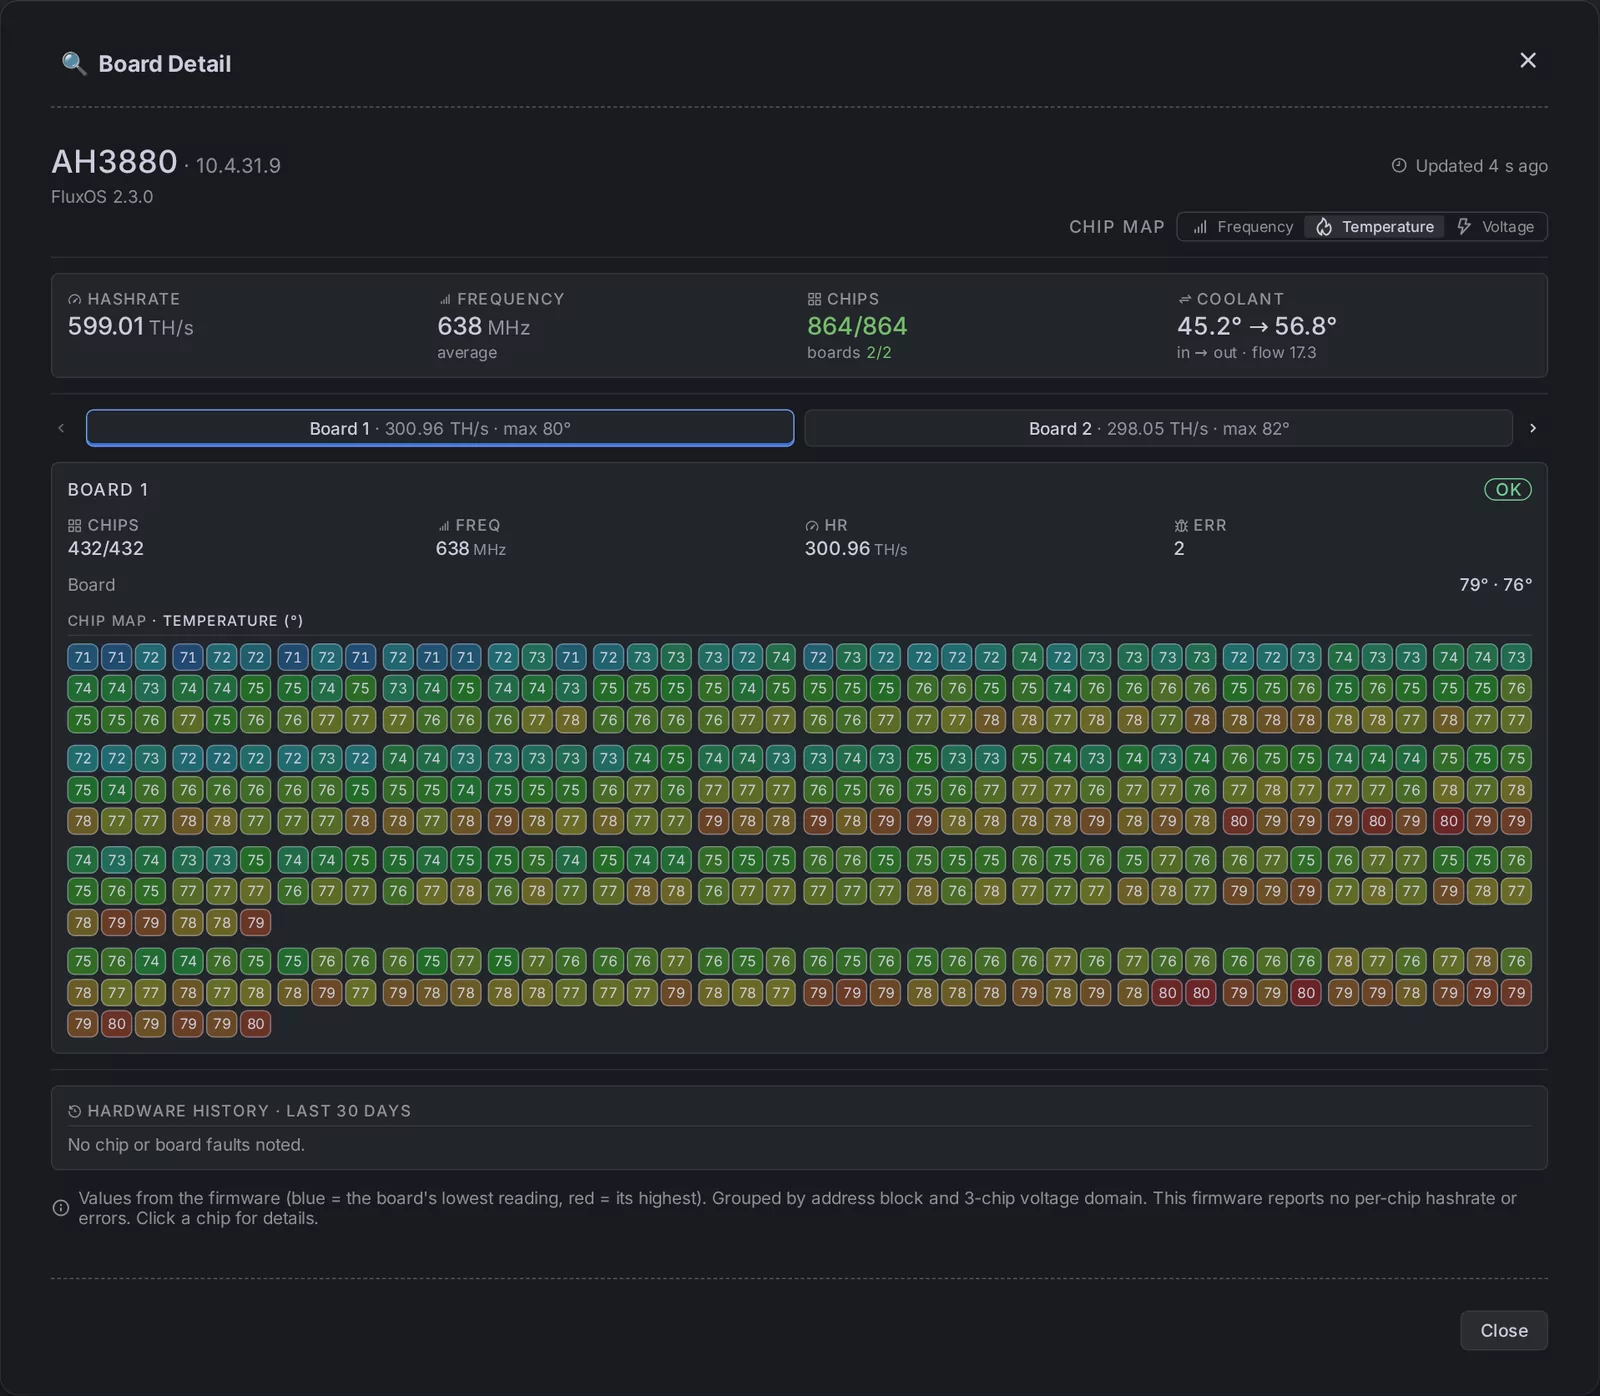1600x1396 pixels.
Task: Click the AH3880 device name heading
Action: point(114,162)
